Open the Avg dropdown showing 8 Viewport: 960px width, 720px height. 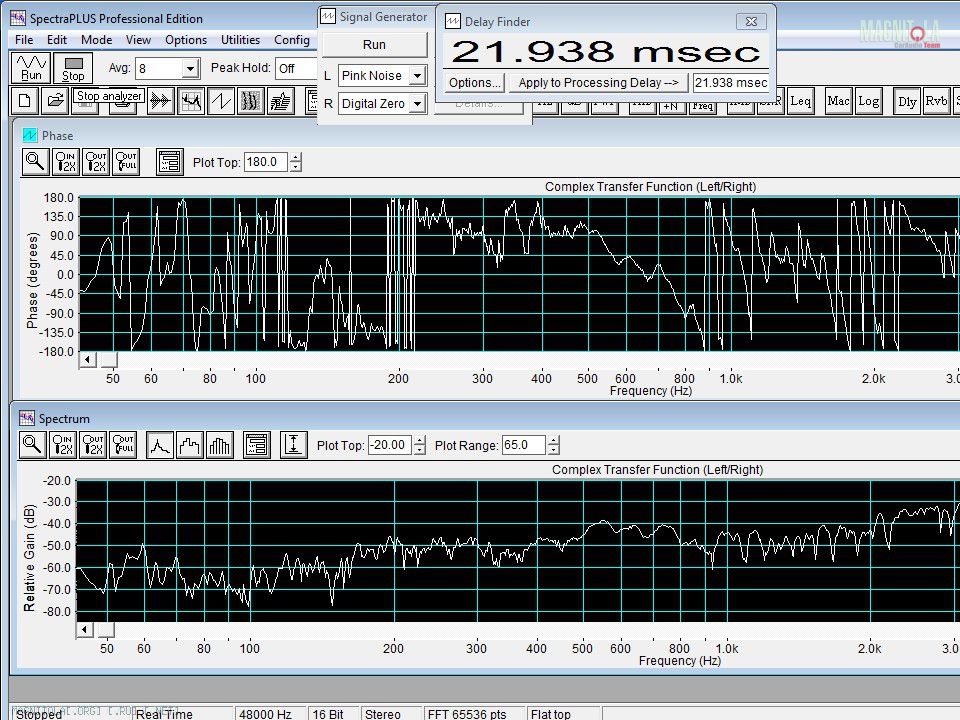coord(190,68)
